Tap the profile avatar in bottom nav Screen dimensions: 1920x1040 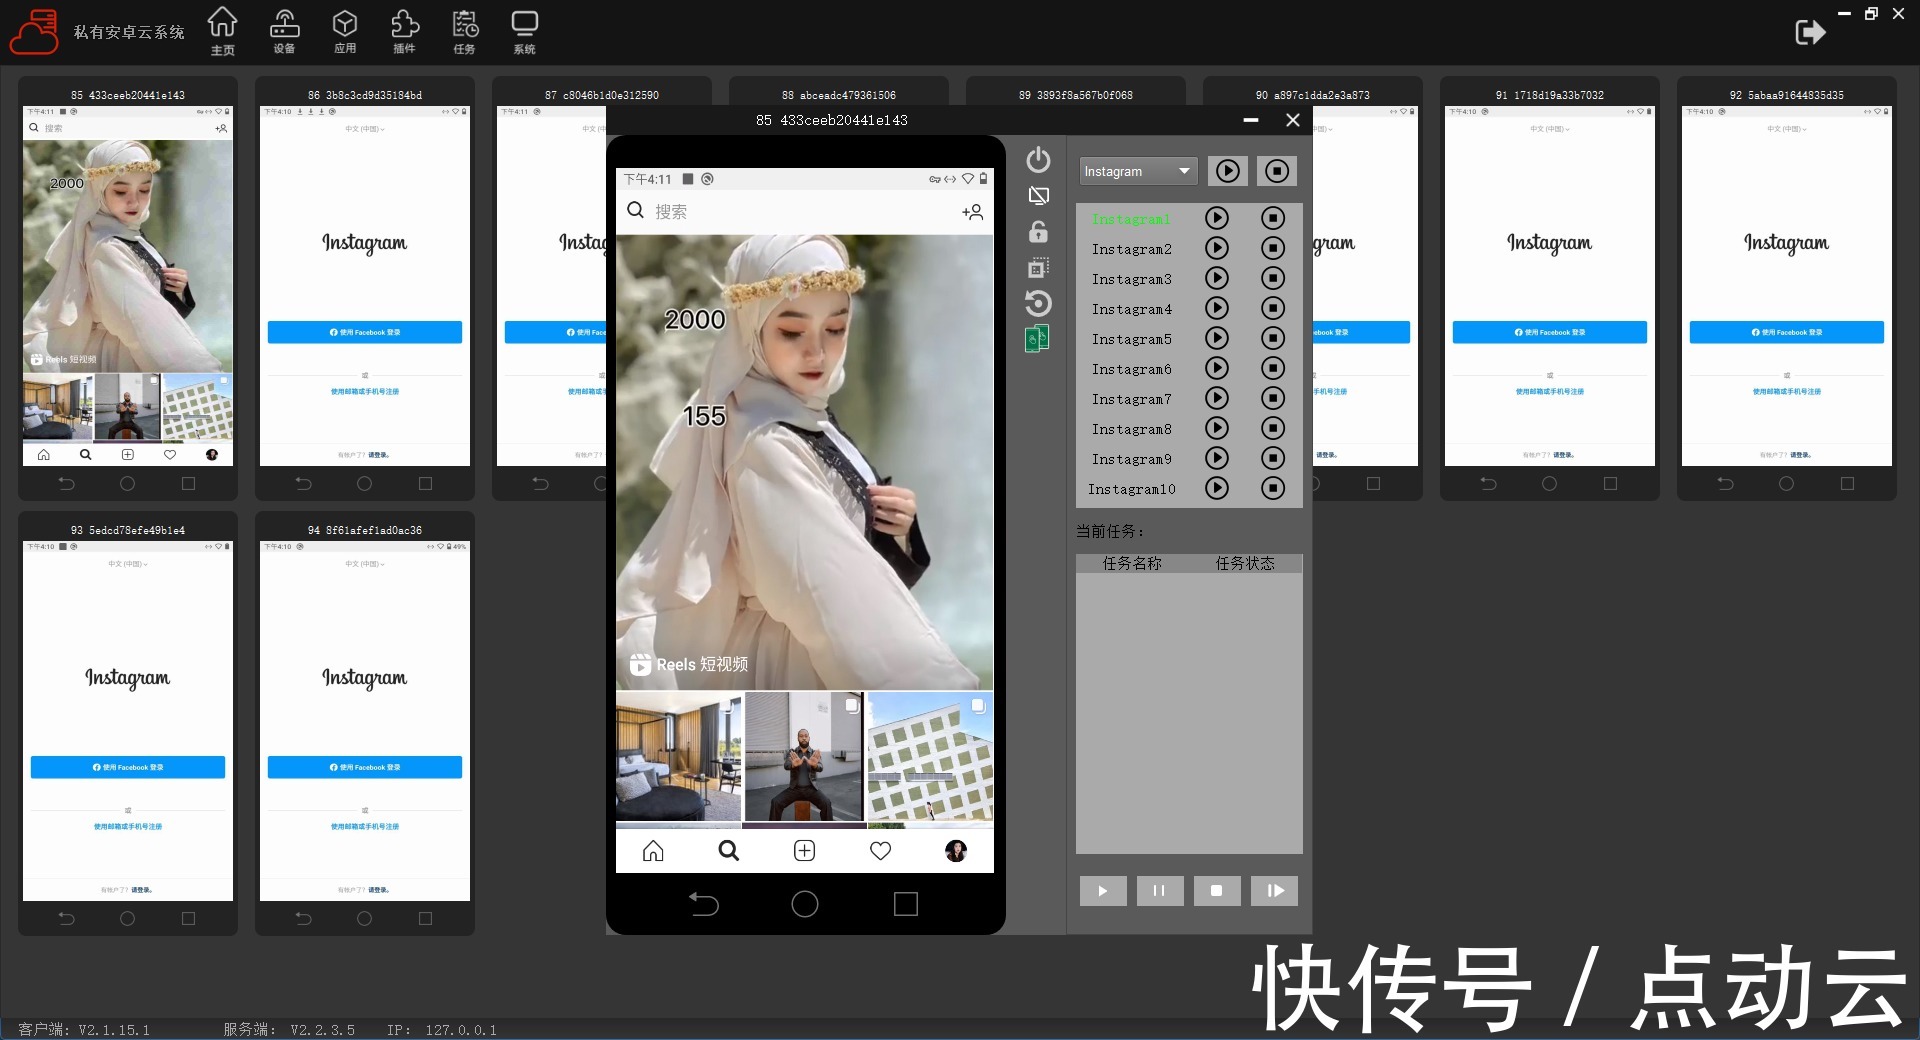point(956,851)
